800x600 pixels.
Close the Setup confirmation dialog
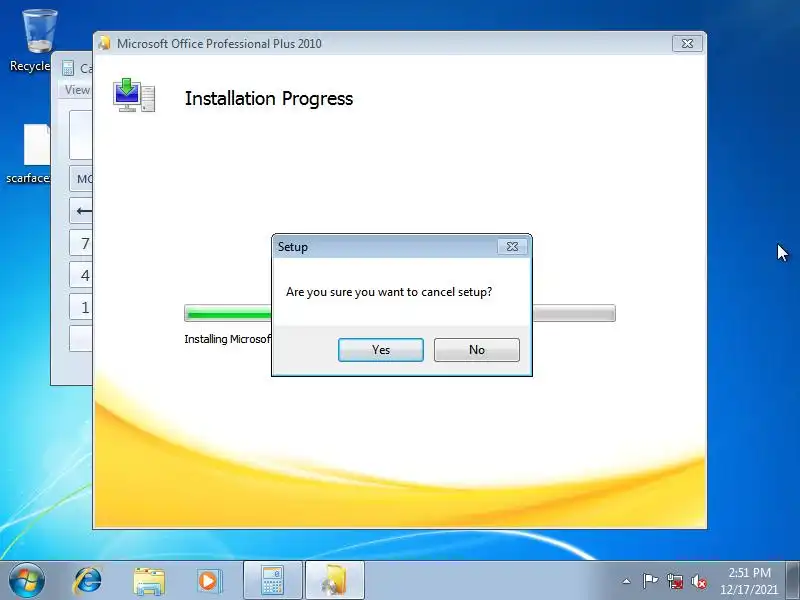point(512,246)
